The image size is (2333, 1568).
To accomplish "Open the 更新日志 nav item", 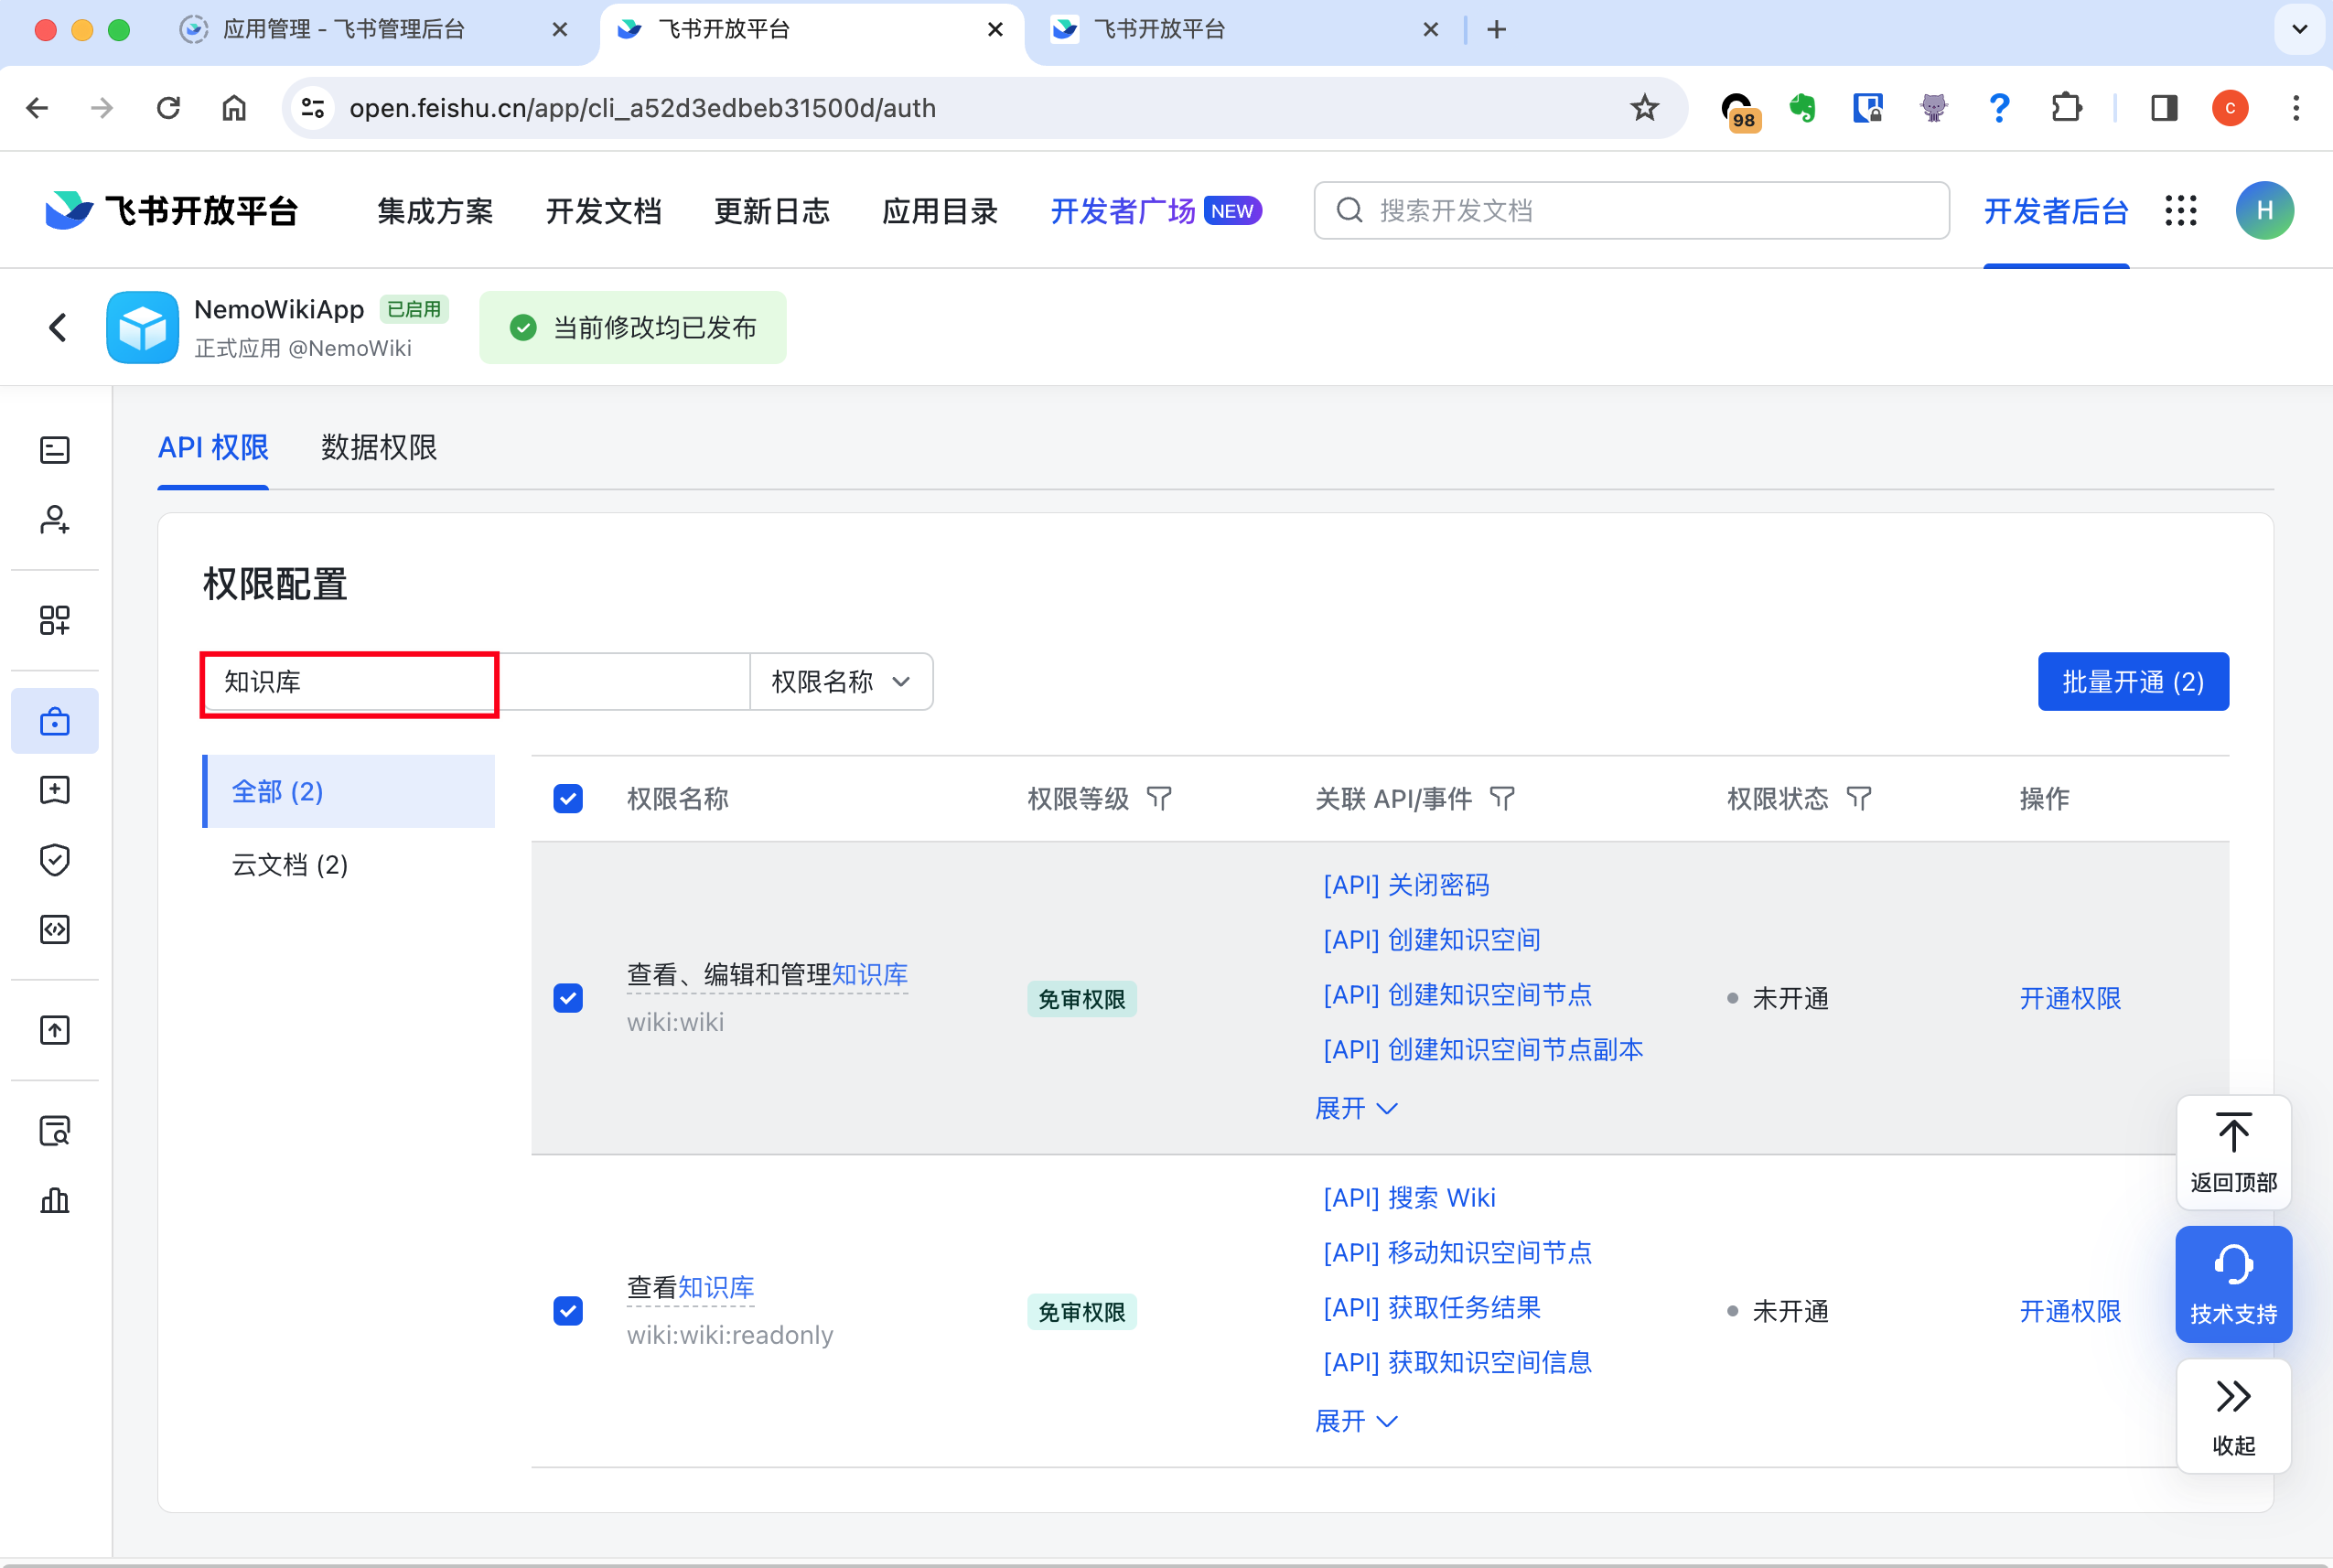I will click(x=772, y=211).
